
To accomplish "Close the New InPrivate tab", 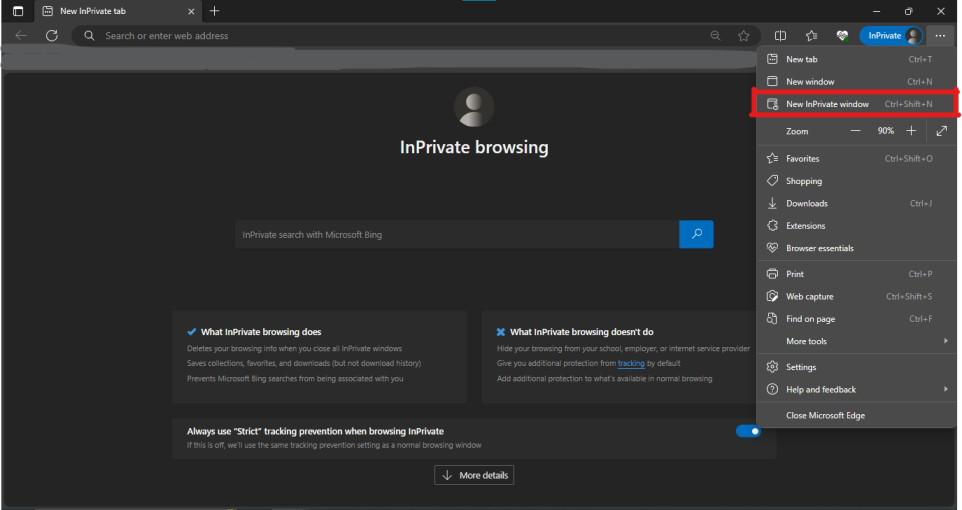I will coord(191,11).
